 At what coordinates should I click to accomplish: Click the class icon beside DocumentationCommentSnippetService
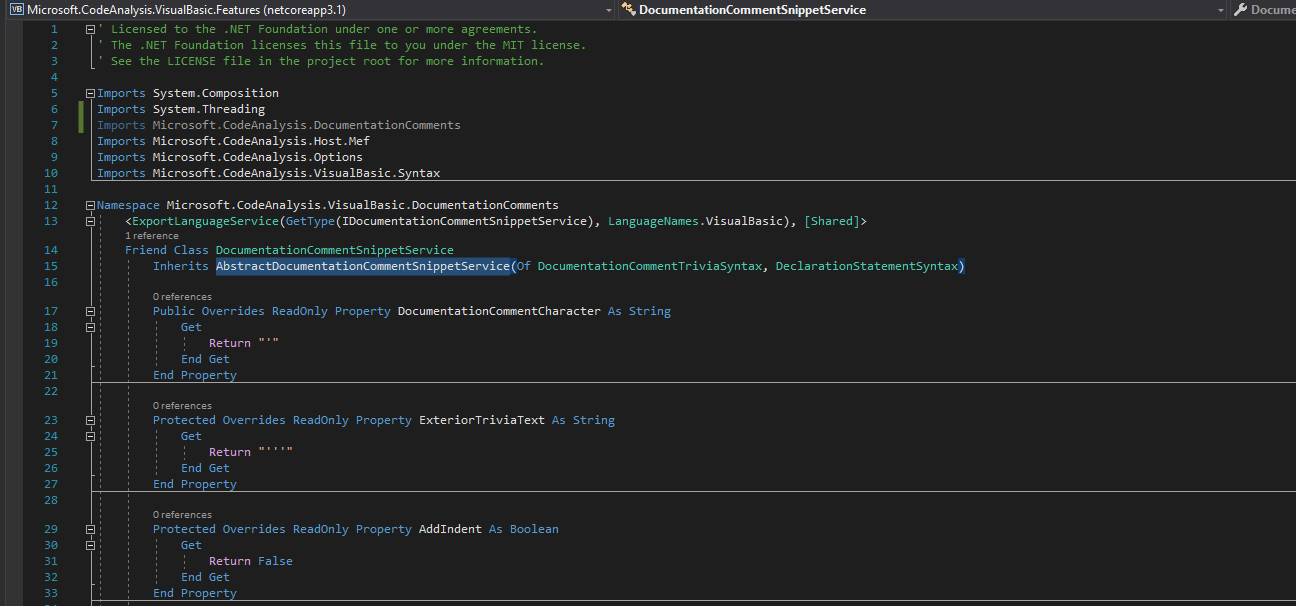(x=628, y=9)
